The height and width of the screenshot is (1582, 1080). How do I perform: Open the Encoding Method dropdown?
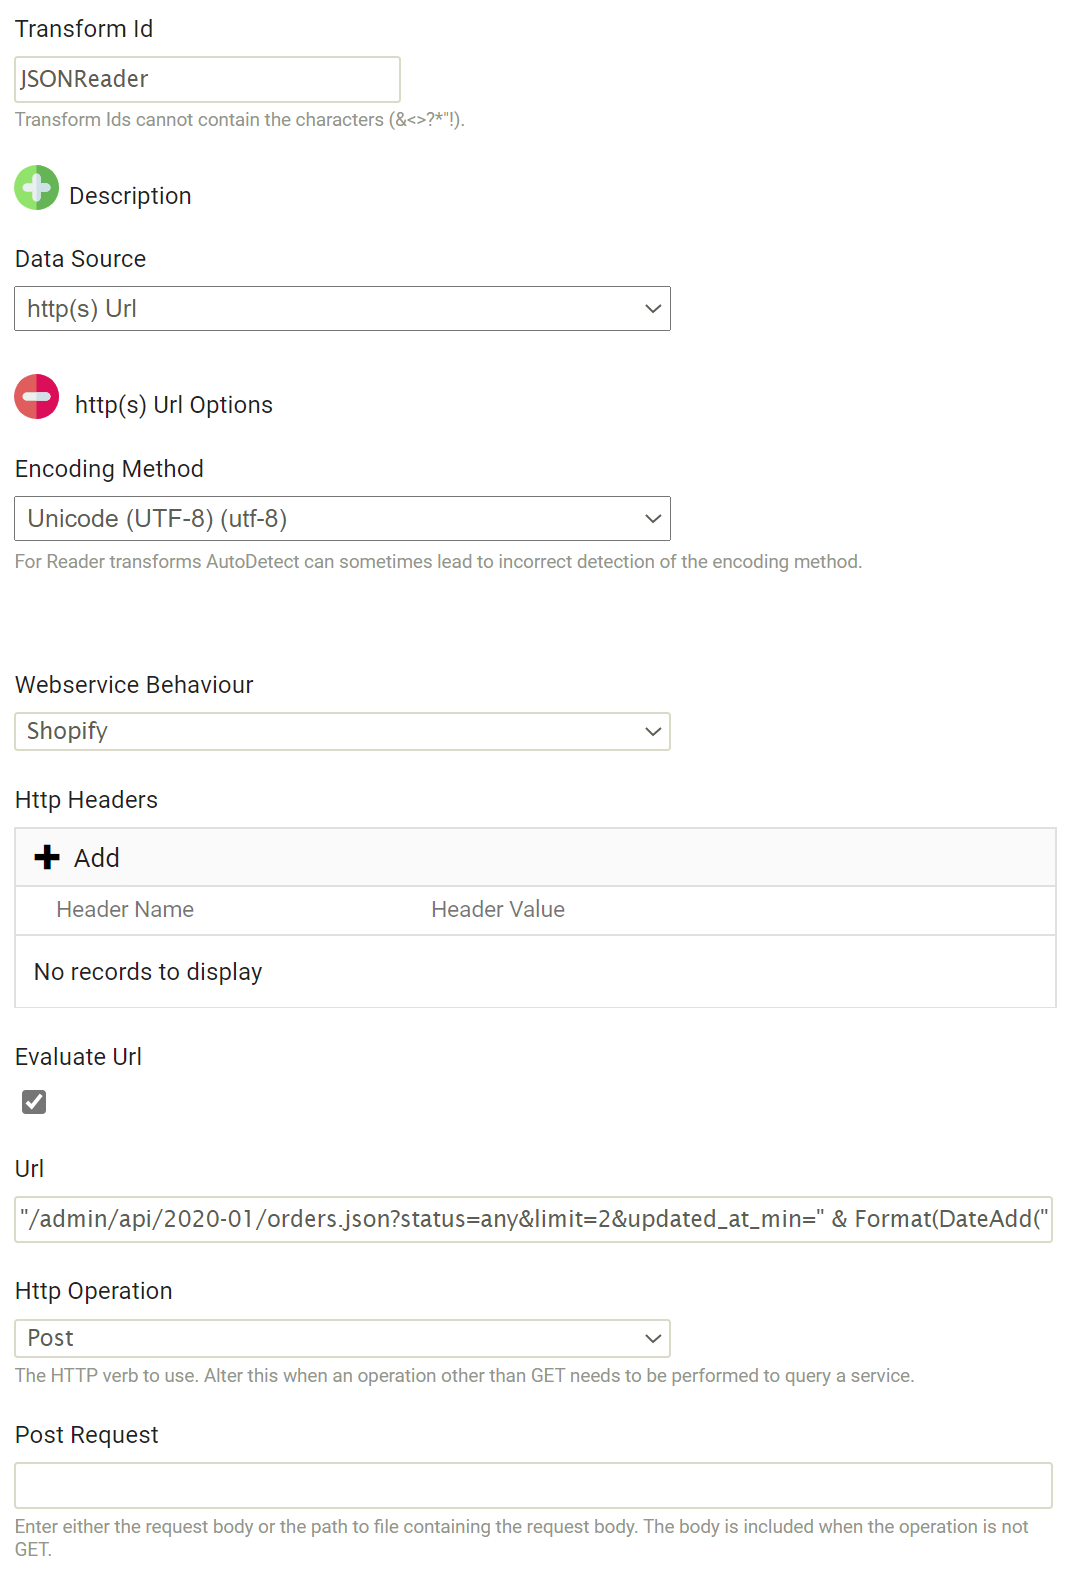342,519
